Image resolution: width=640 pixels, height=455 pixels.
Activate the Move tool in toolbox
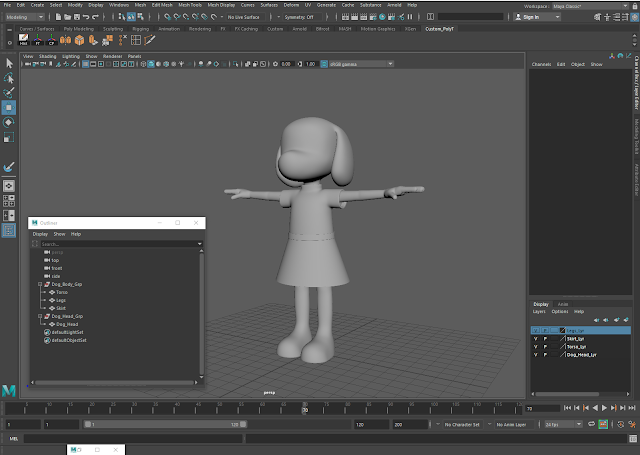tap(9, 107)
